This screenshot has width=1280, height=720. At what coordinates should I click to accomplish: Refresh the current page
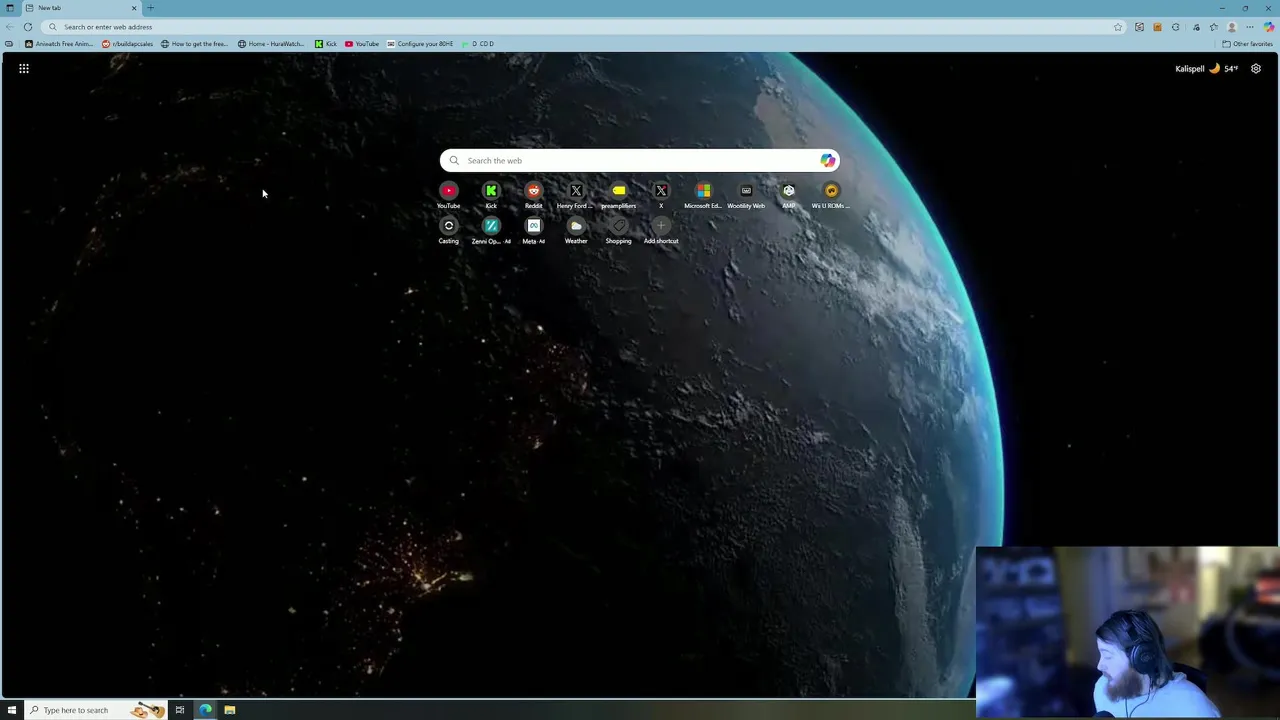[x=28, y=27]
